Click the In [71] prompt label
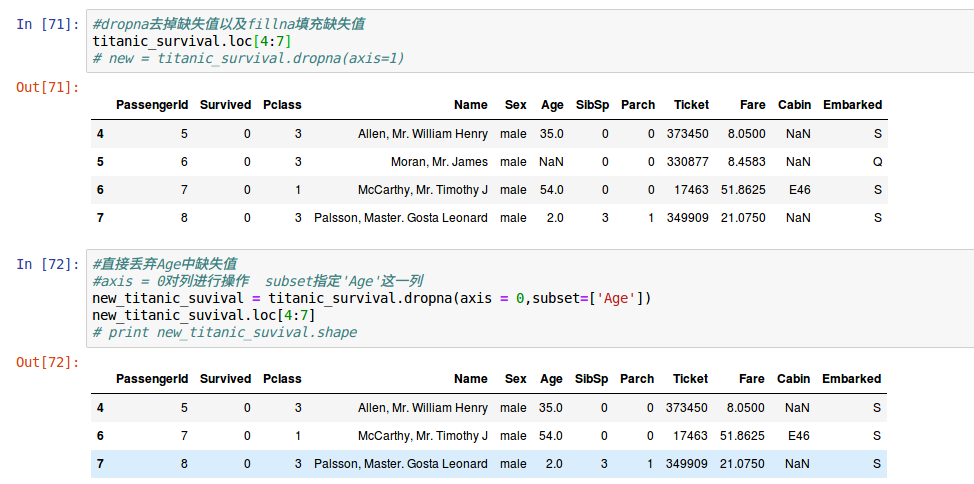 (x=48, y=25)
